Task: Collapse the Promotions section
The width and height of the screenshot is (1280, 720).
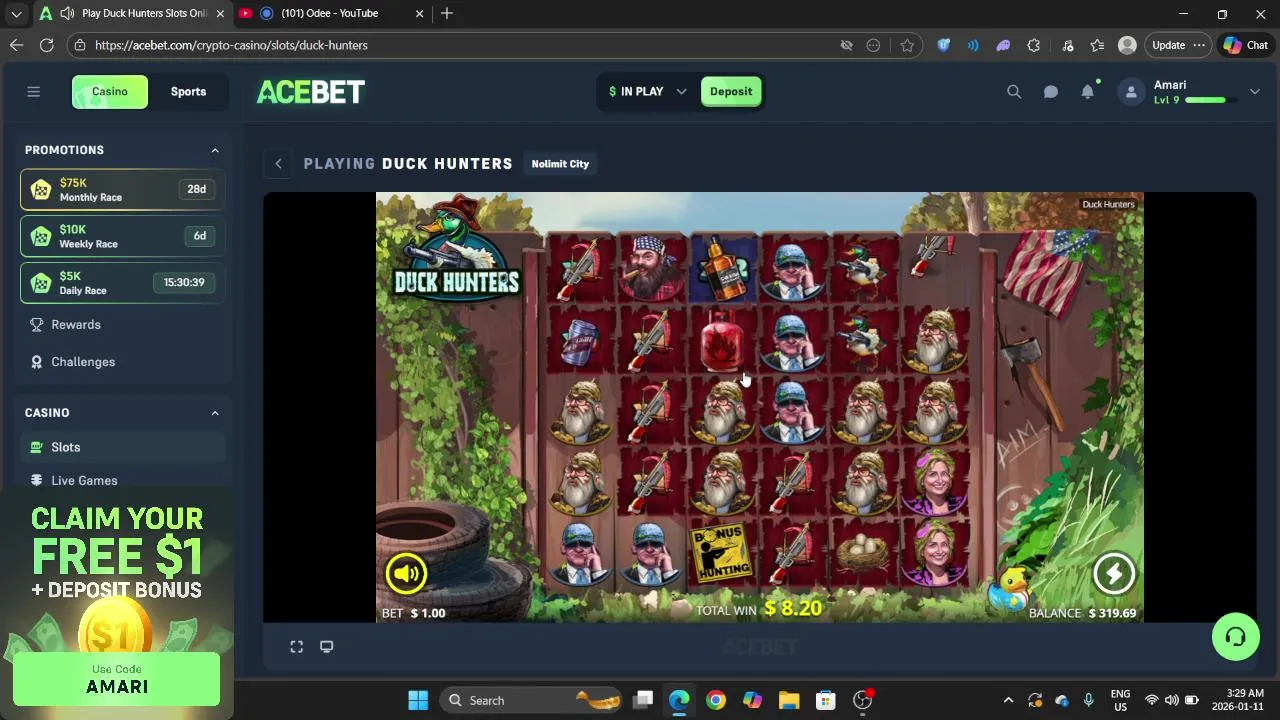Action: tap(215, 150)
